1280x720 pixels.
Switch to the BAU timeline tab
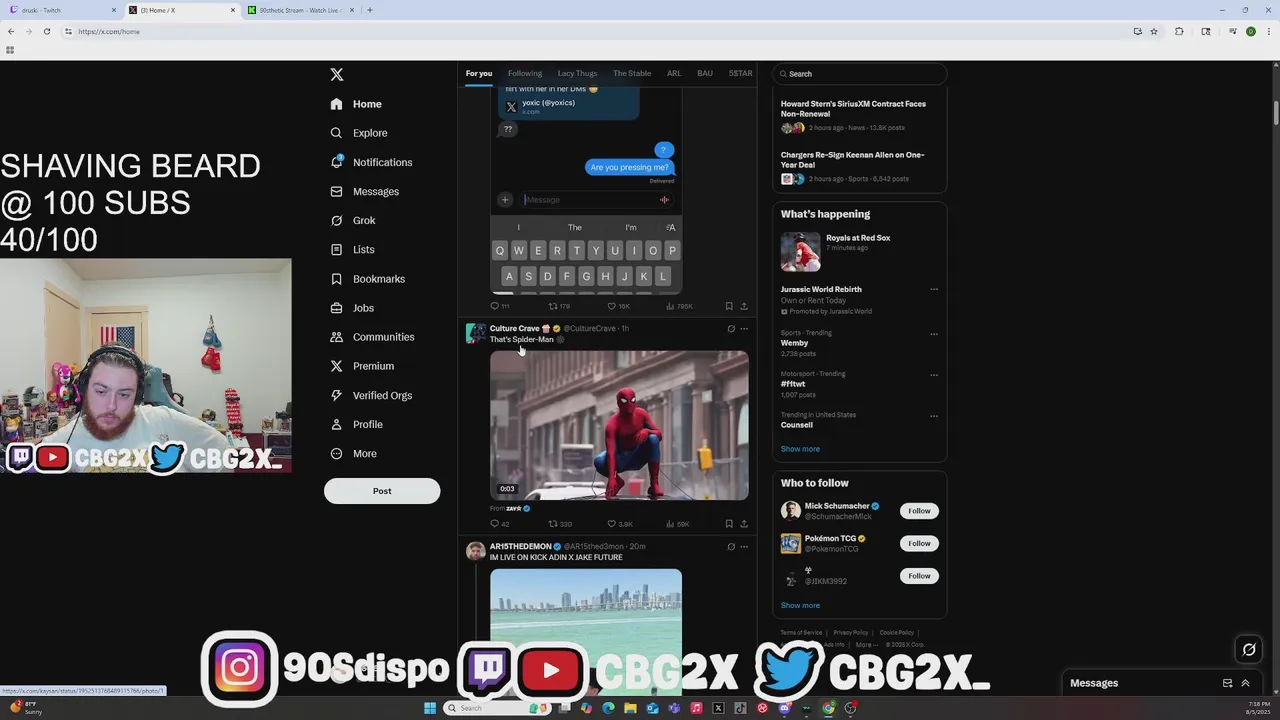point(705,73)
